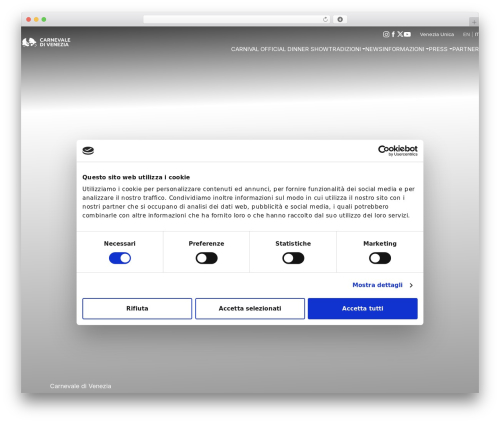The image size is (500, 423).
Task: Open the Instagram social icon
Action: [386, 34]
